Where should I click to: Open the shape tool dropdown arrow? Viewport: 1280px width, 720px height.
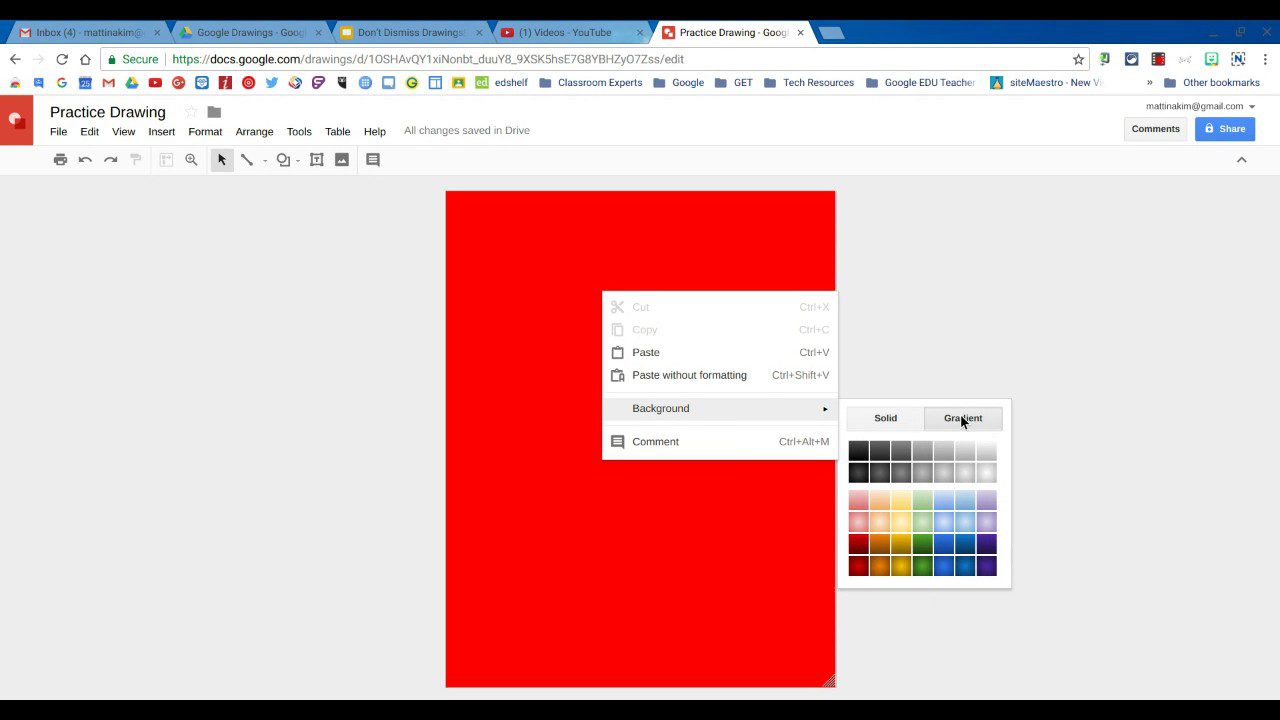click(298, 161)
